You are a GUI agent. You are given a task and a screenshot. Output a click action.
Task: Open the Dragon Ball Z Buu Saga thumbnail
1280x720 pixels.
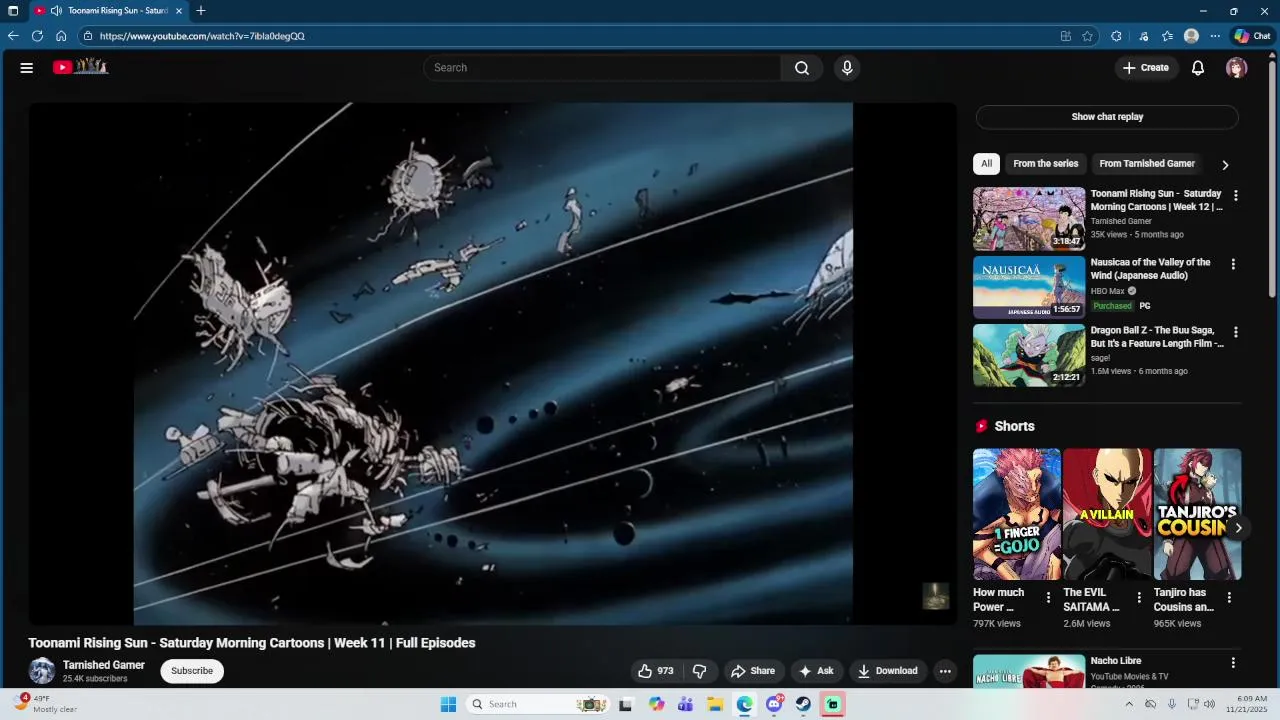1029,355
